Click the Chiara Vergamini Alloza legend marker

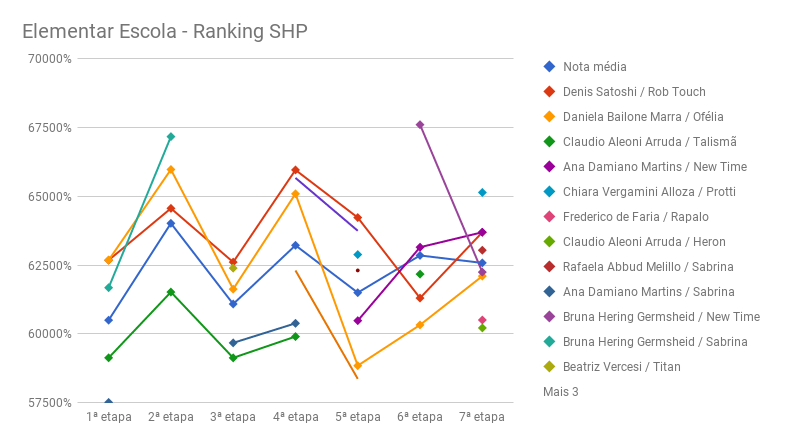548,192
